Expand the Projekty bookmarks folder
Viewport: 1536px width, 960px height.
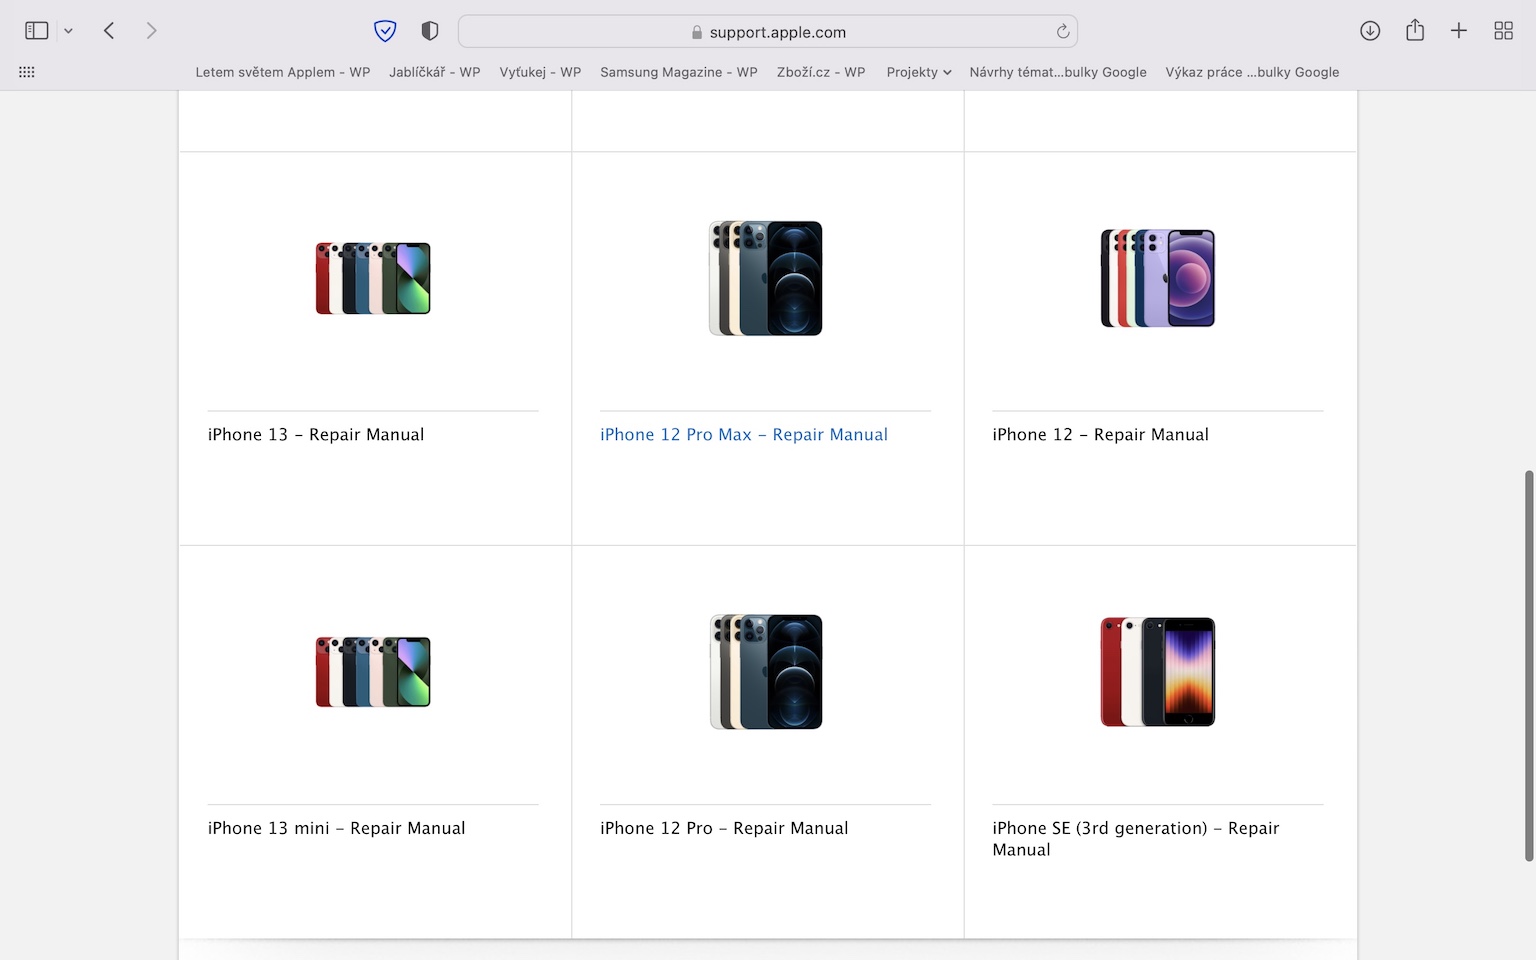(x=919, y=72)
